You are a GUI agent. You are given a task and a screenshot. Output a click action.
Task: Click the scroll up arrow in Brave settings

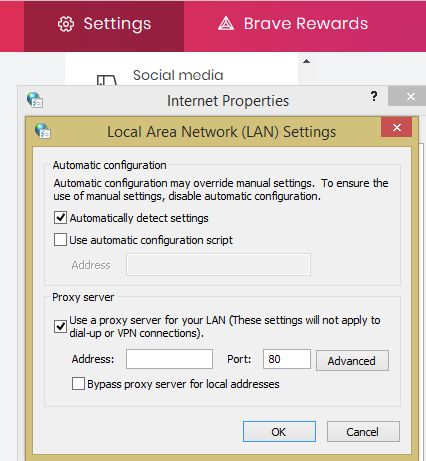tap(306, 61)
